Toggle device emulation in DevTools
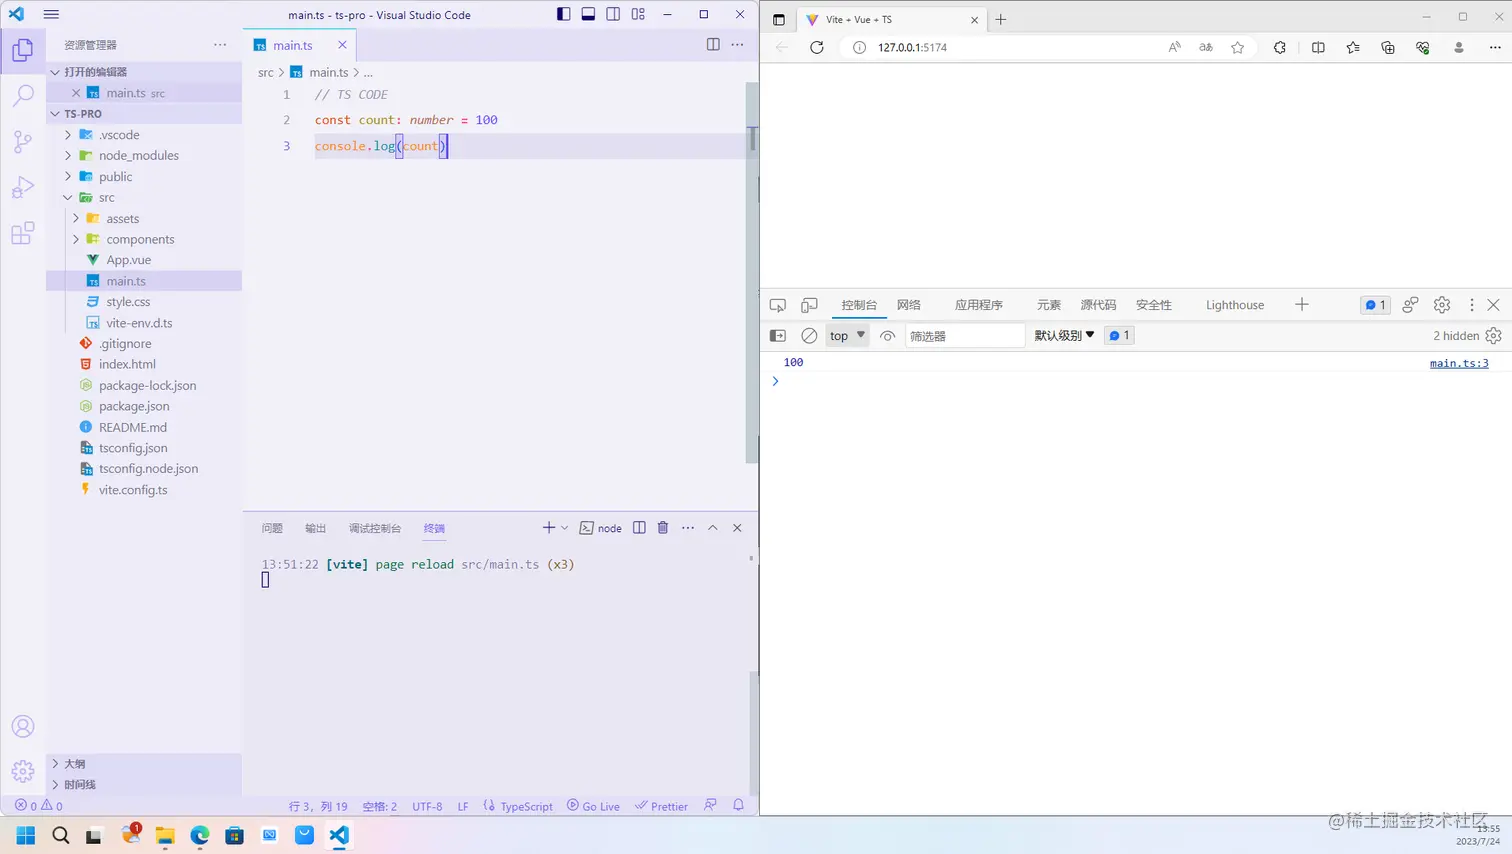Image resolution: width=1512 pixels, height=854 pixels. (x=810, y=305)
